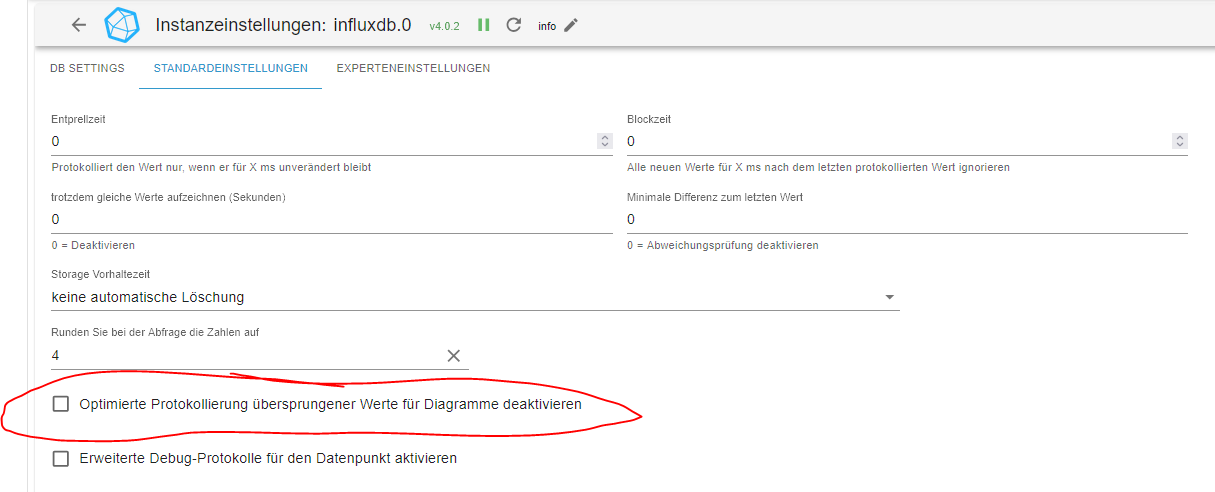This screenshot has height=492, width=1215.
Task: Click the Minimale Differenz zum letzten Wert field
Action: click(x=906, y=219)
